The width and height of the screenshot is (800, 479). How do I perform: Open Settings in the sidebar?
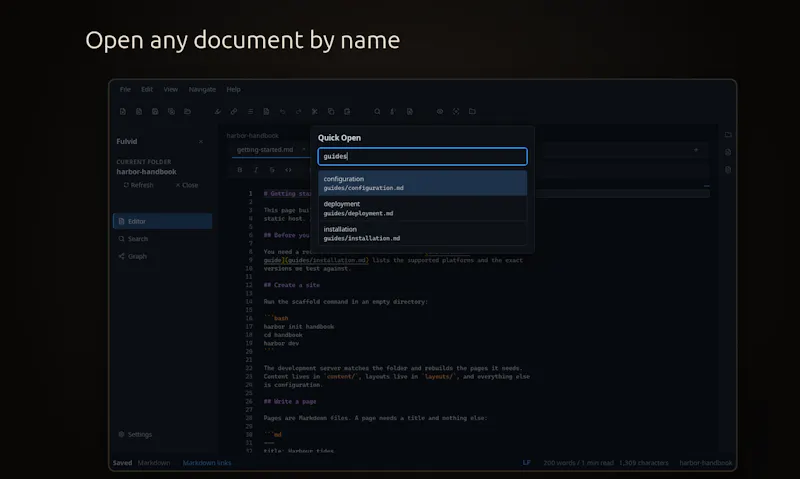[135, 435]
